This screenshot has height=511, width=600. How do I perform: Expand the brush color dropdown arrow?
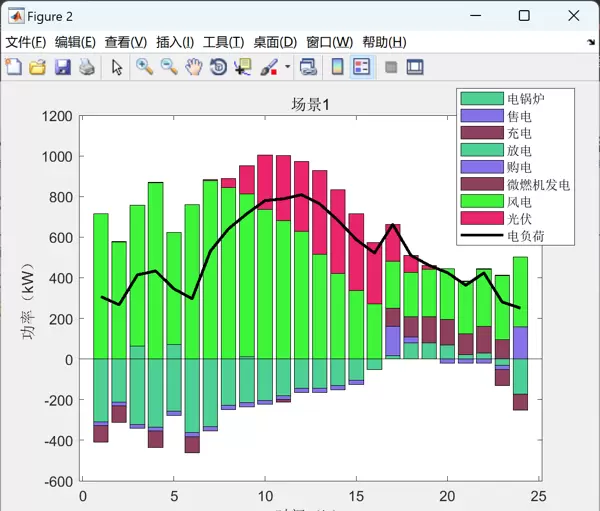[x=288, y=67]
